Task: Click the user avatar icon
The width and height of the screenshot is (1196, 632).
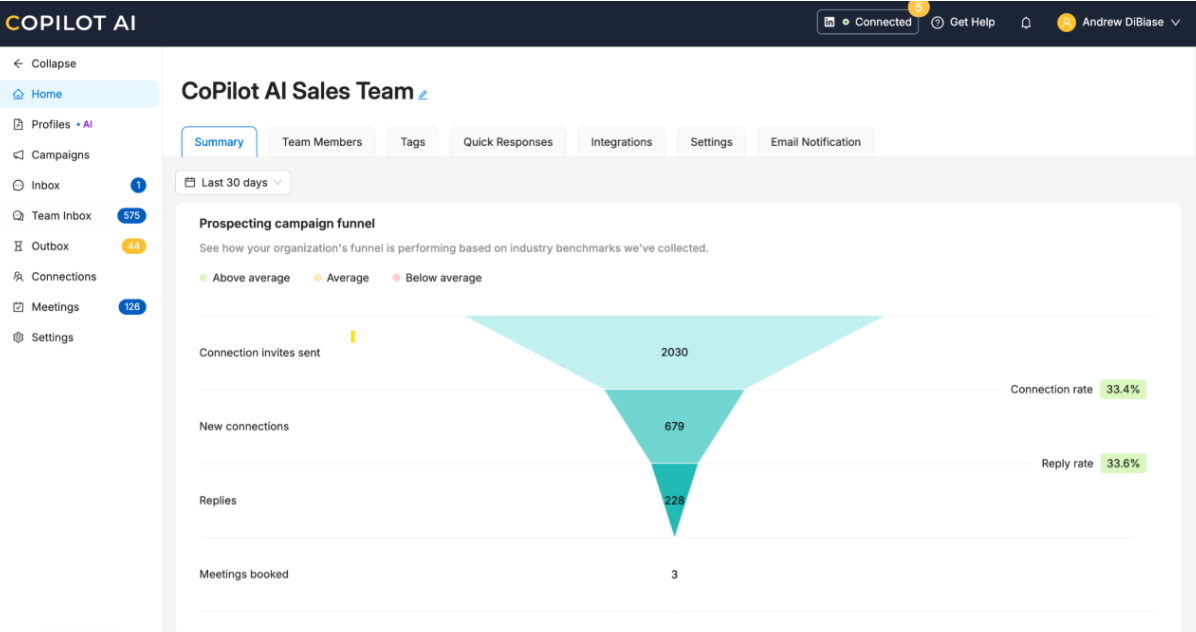Action: 1066,22
